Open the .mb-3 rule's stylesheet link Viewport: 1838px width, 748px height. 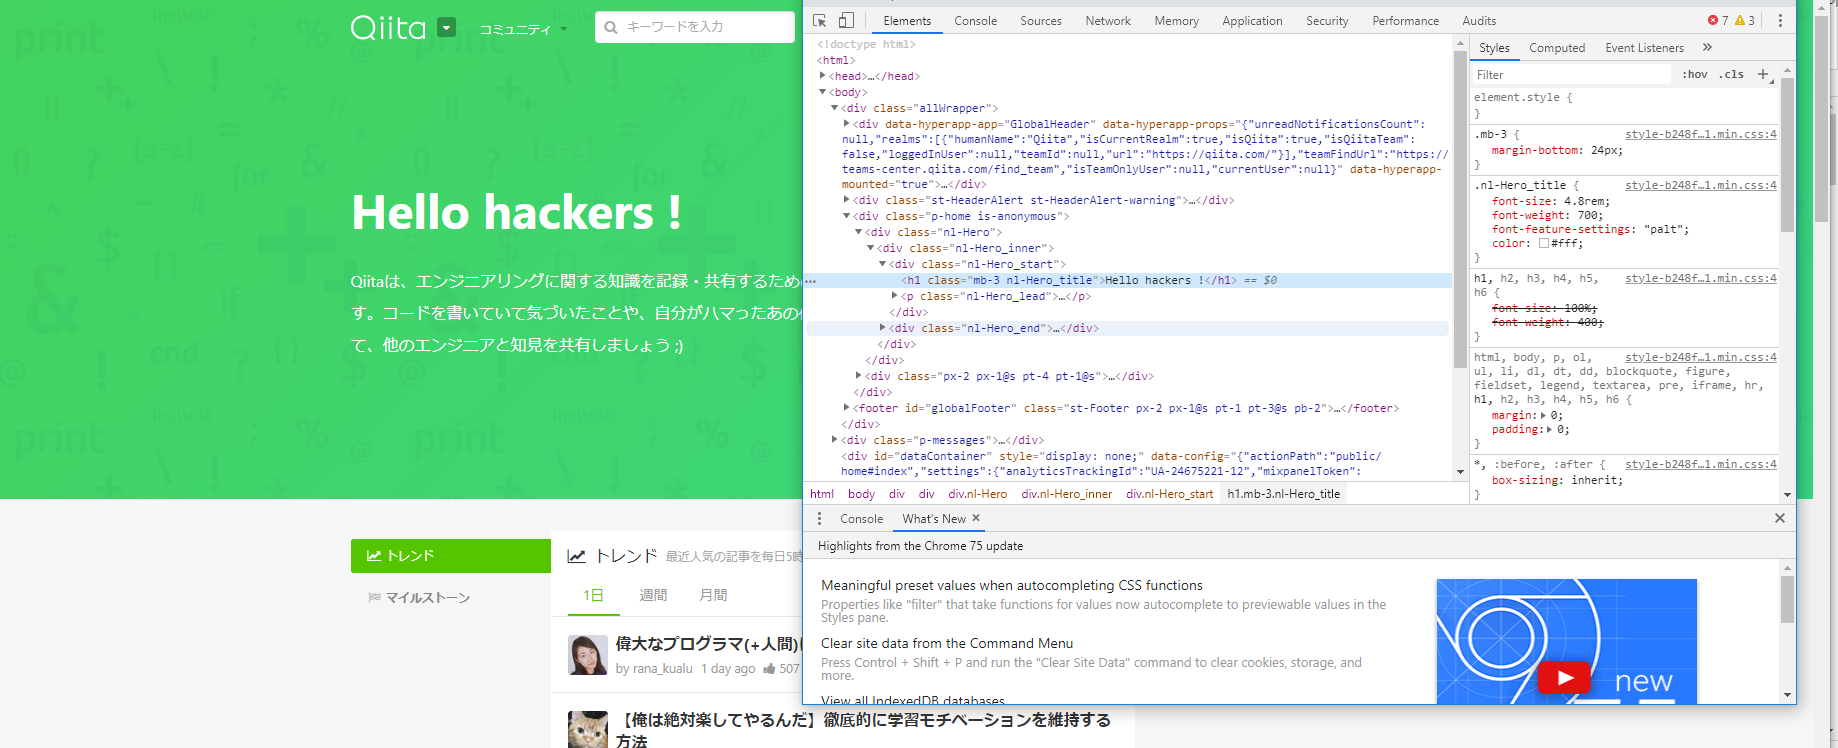pyautogui.click(x=1701, y=134)
